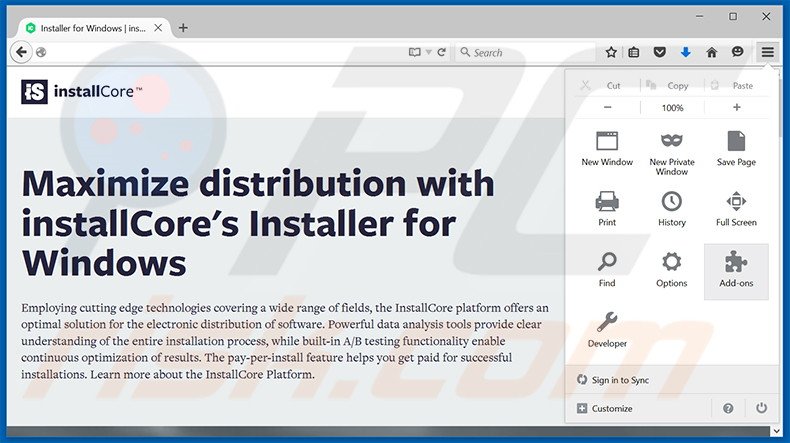The image size is (790, 443).
Task: Focus the Search box
Action: (x=524, y=52)
